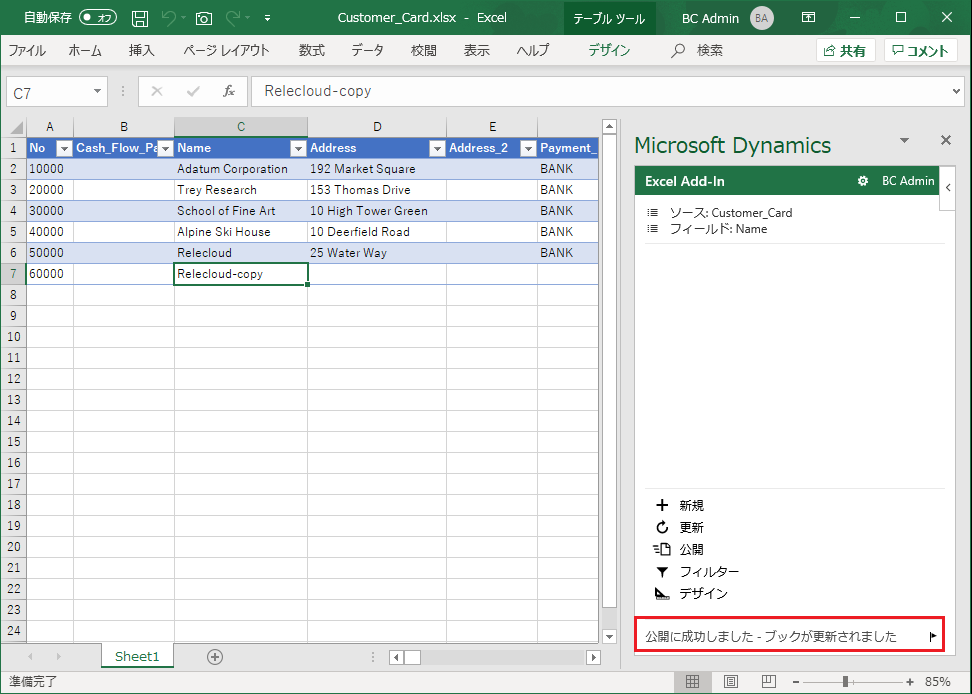Click the zoom in plus button
972x694 pixels.
coord(909,682)
